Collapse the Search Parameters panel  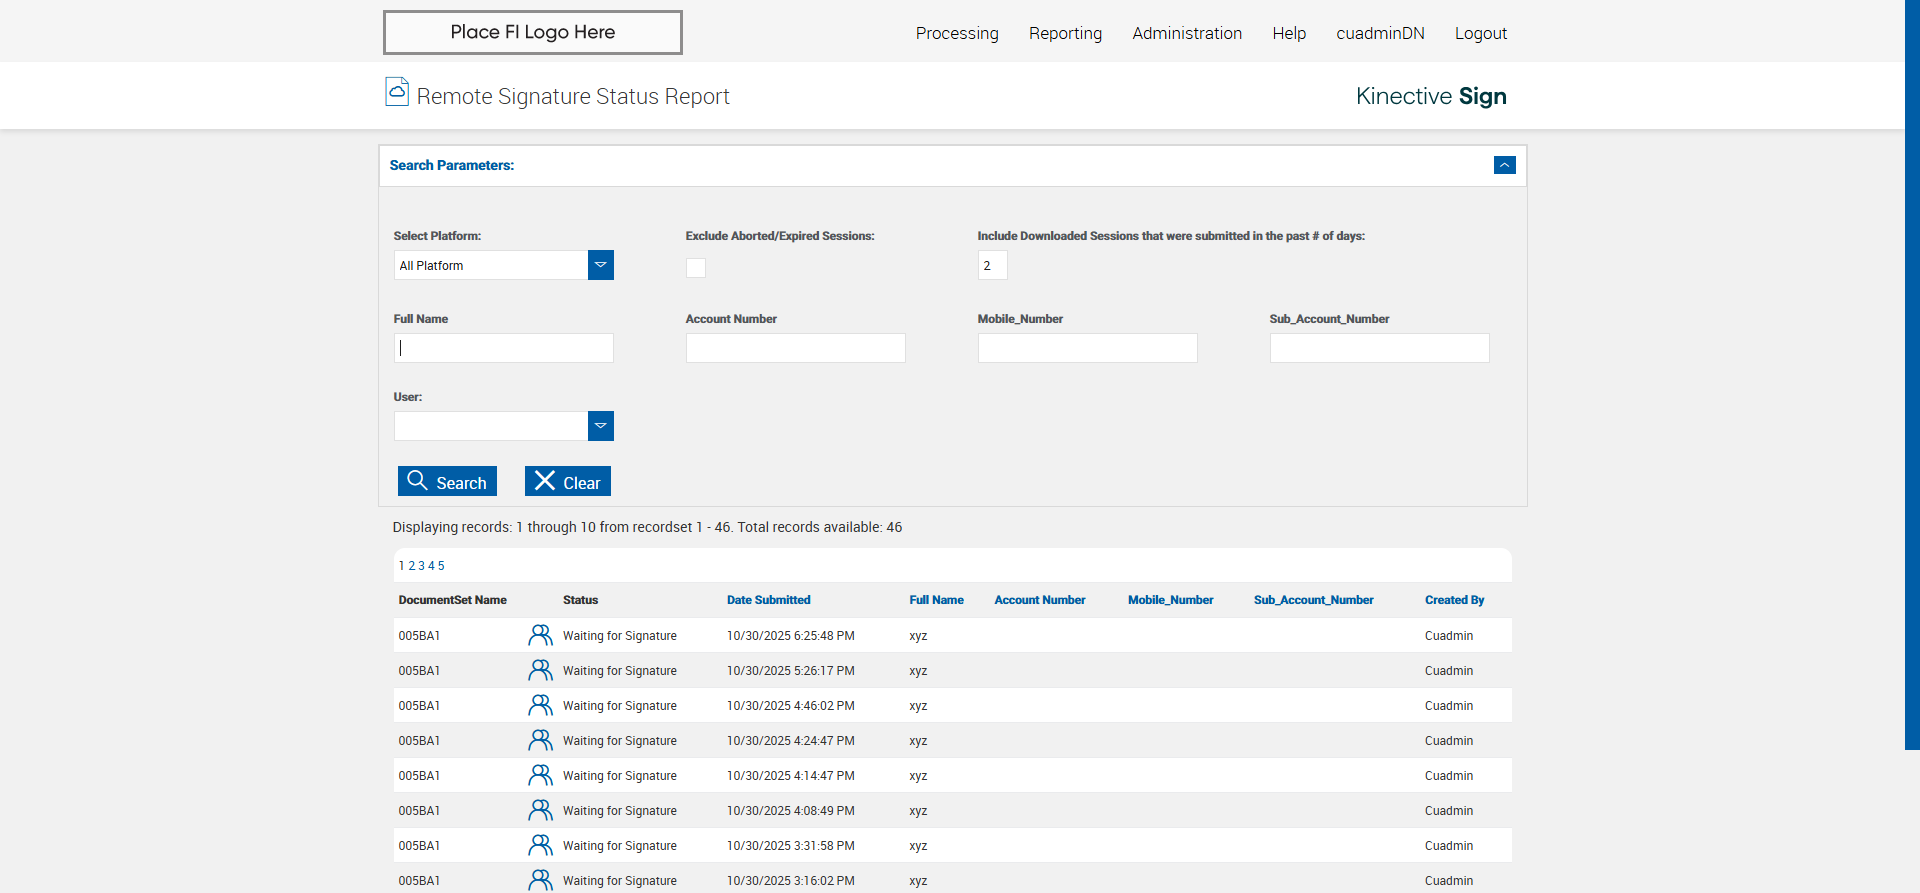1504,165
